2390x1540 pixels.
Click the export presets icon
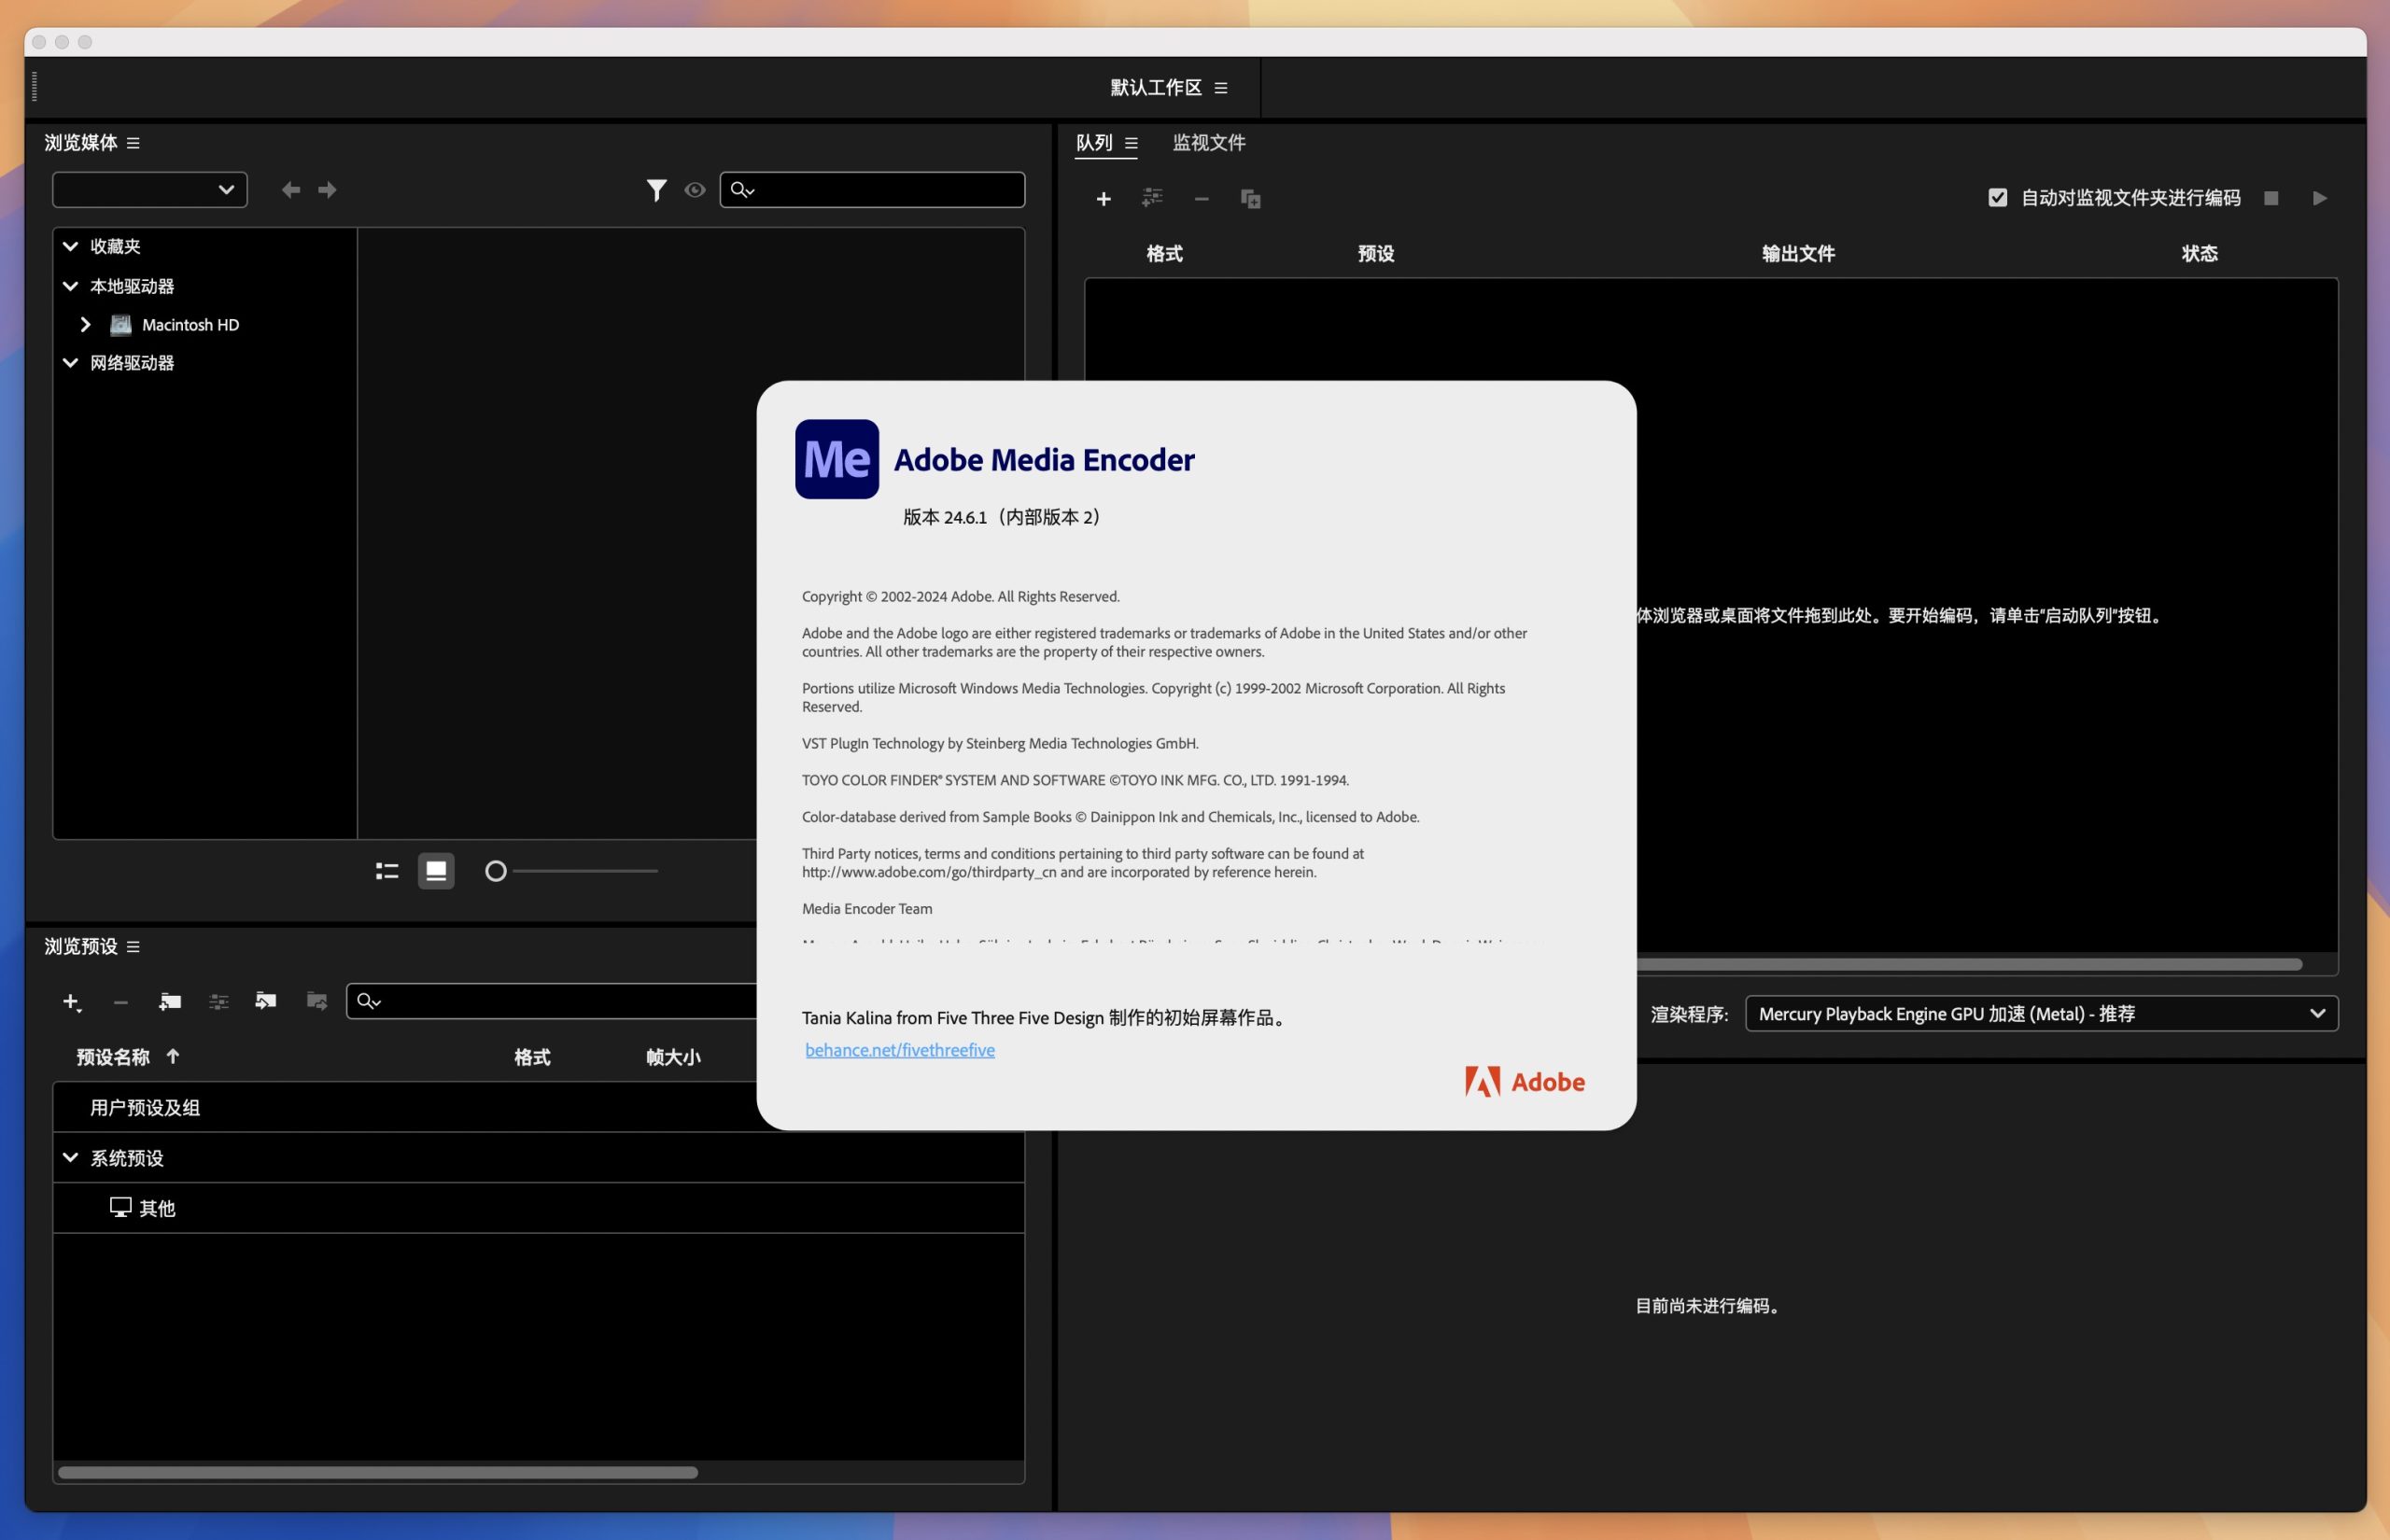(x=317, y=1001)
